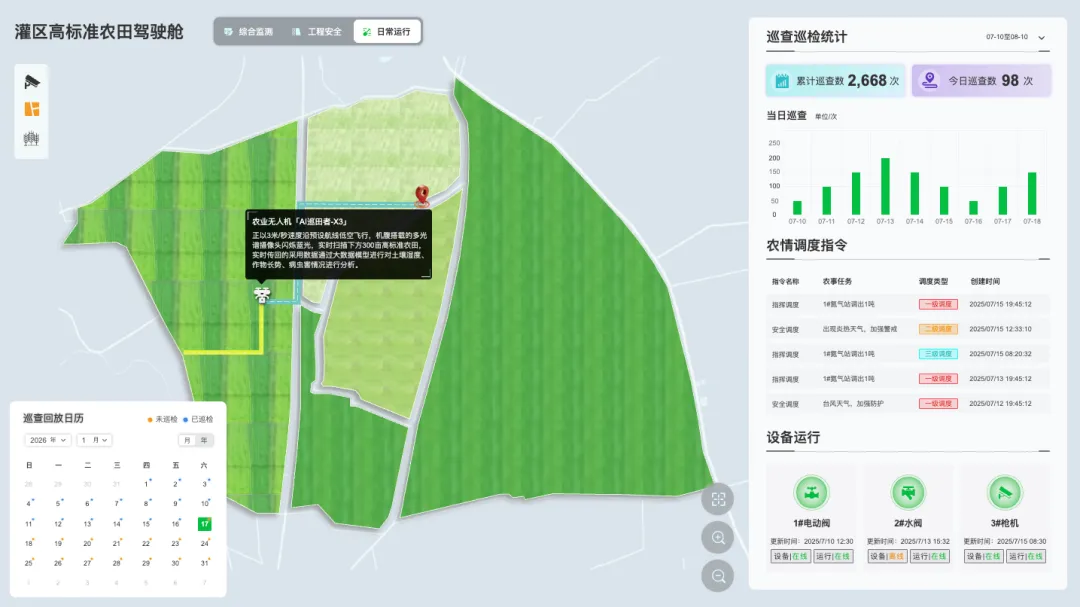The width and height of the screenshot is (1080, 607).
Task: Click the 设备|在线 status of 3#枪机
Action: (983, 557)
